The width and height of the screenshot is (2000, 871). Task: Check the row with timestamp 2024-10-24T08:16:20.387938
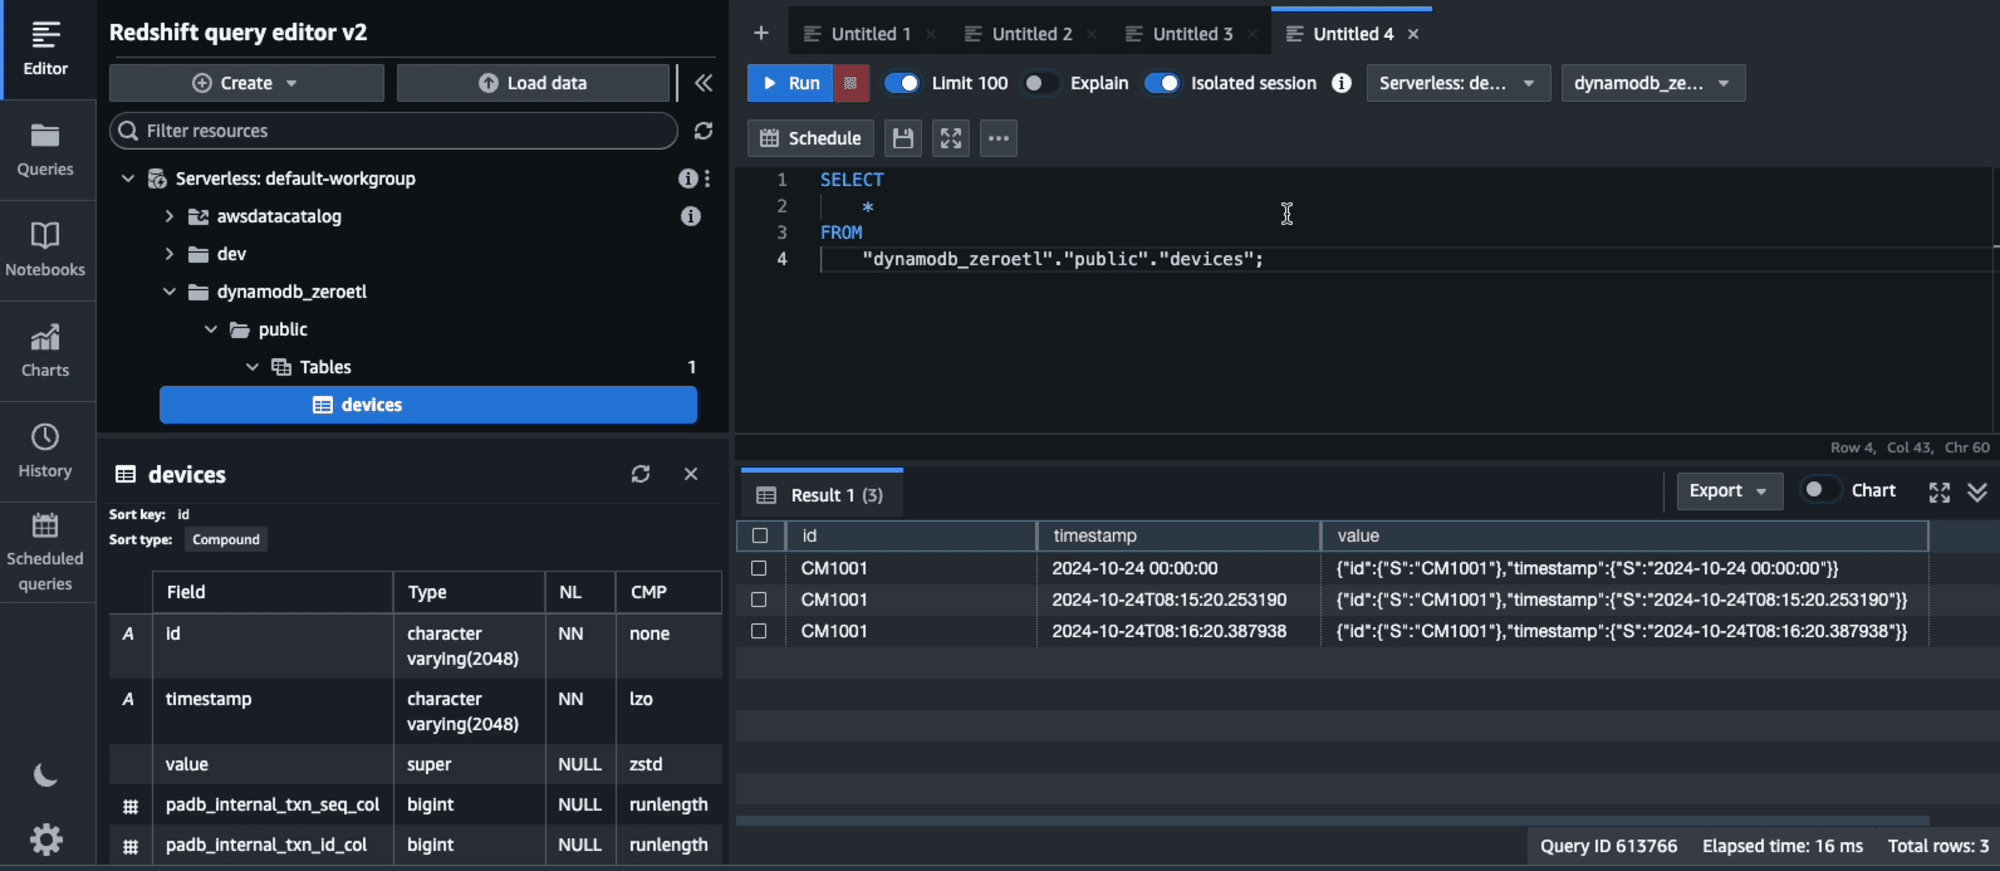click(x=759, y=631)
